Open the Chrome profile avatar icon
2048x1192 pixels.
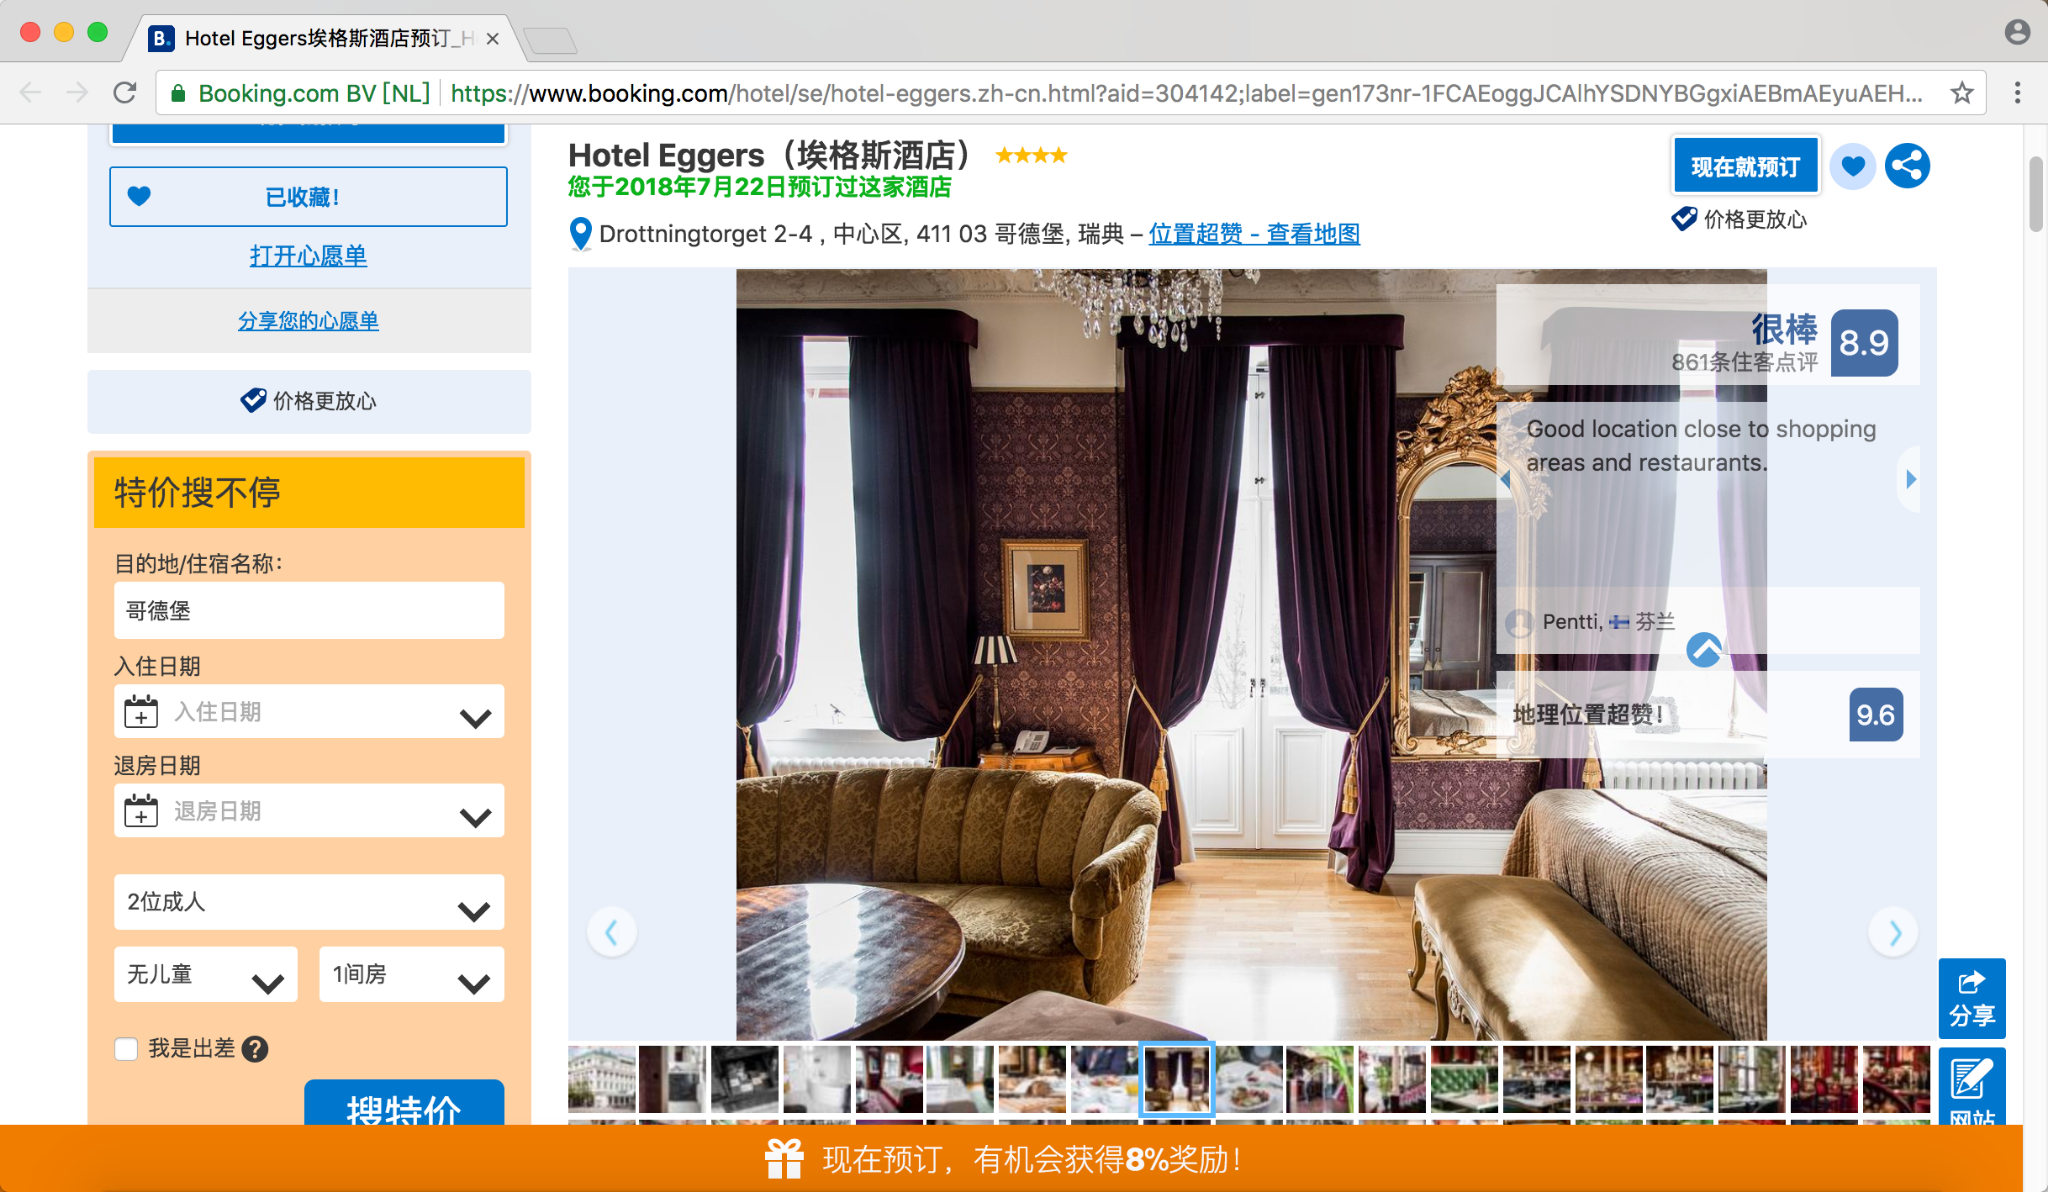[2017, 33]
